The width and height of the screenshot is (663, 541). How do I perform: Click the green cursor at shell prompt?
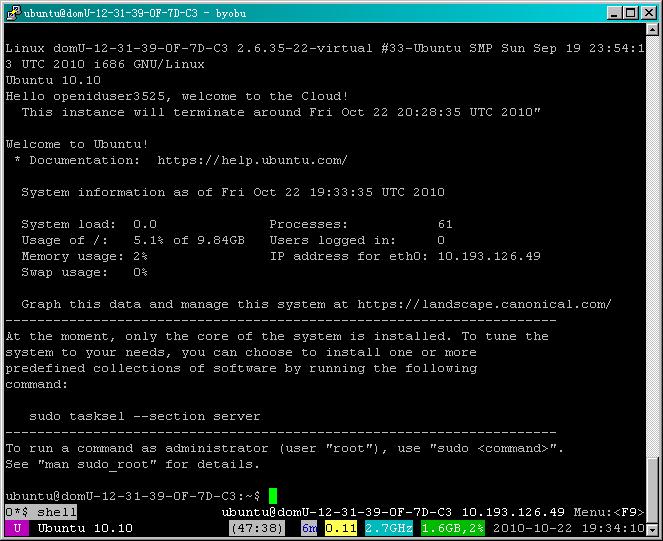click(x=273, y=496)
